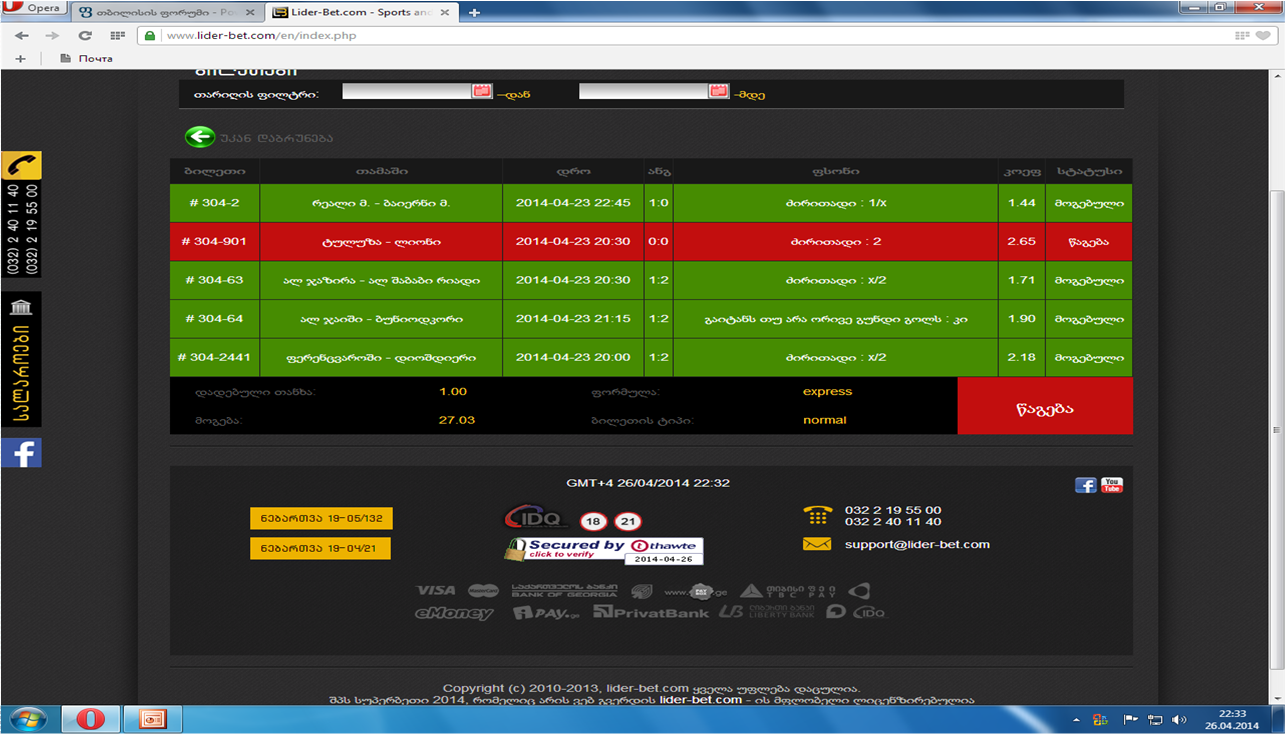Click the 21 age restriction badge
This screenshot has width=1285, height=734.
pos(628,521)
